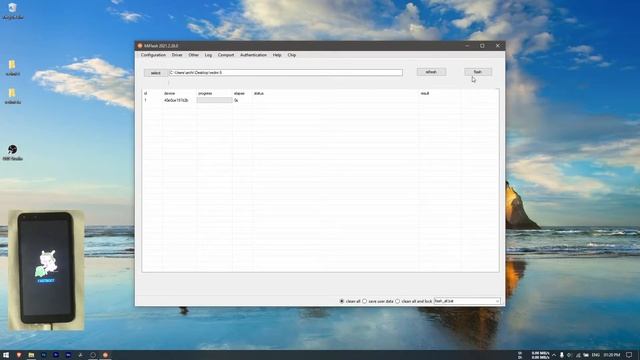Select the first folder icon on desktop

(x=12, y=68)
